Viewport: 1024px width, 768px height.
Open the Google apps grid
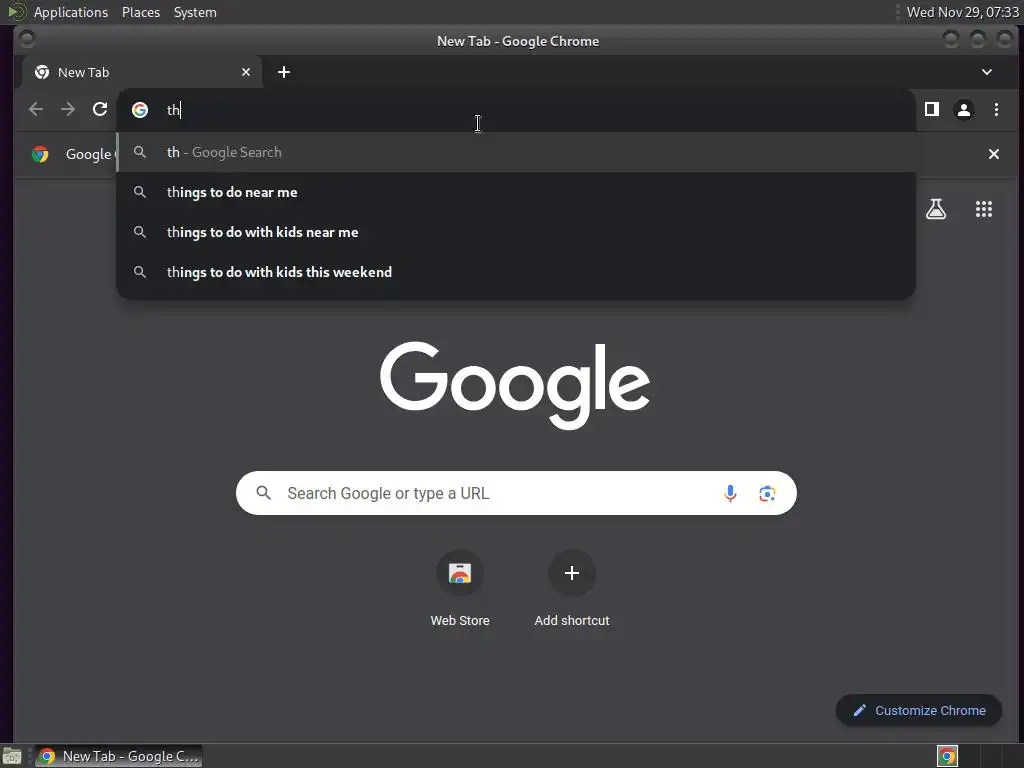[x=984, y=209]
